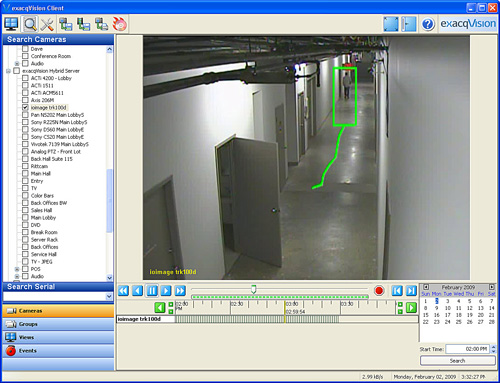Check the Analog PTZ - Front Lot checkbox
This screenshot has height=383, width=500.
[x=25, y=151]
